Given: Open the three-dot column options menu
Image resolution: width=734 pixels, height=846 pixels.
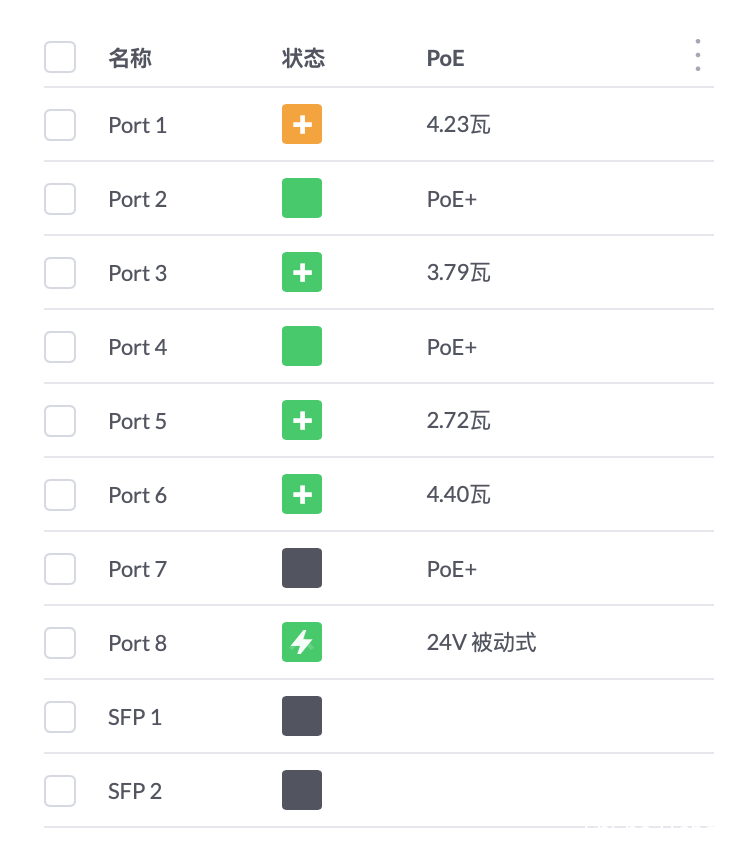Looking at the screenshot, I should [x=698, y=55].
